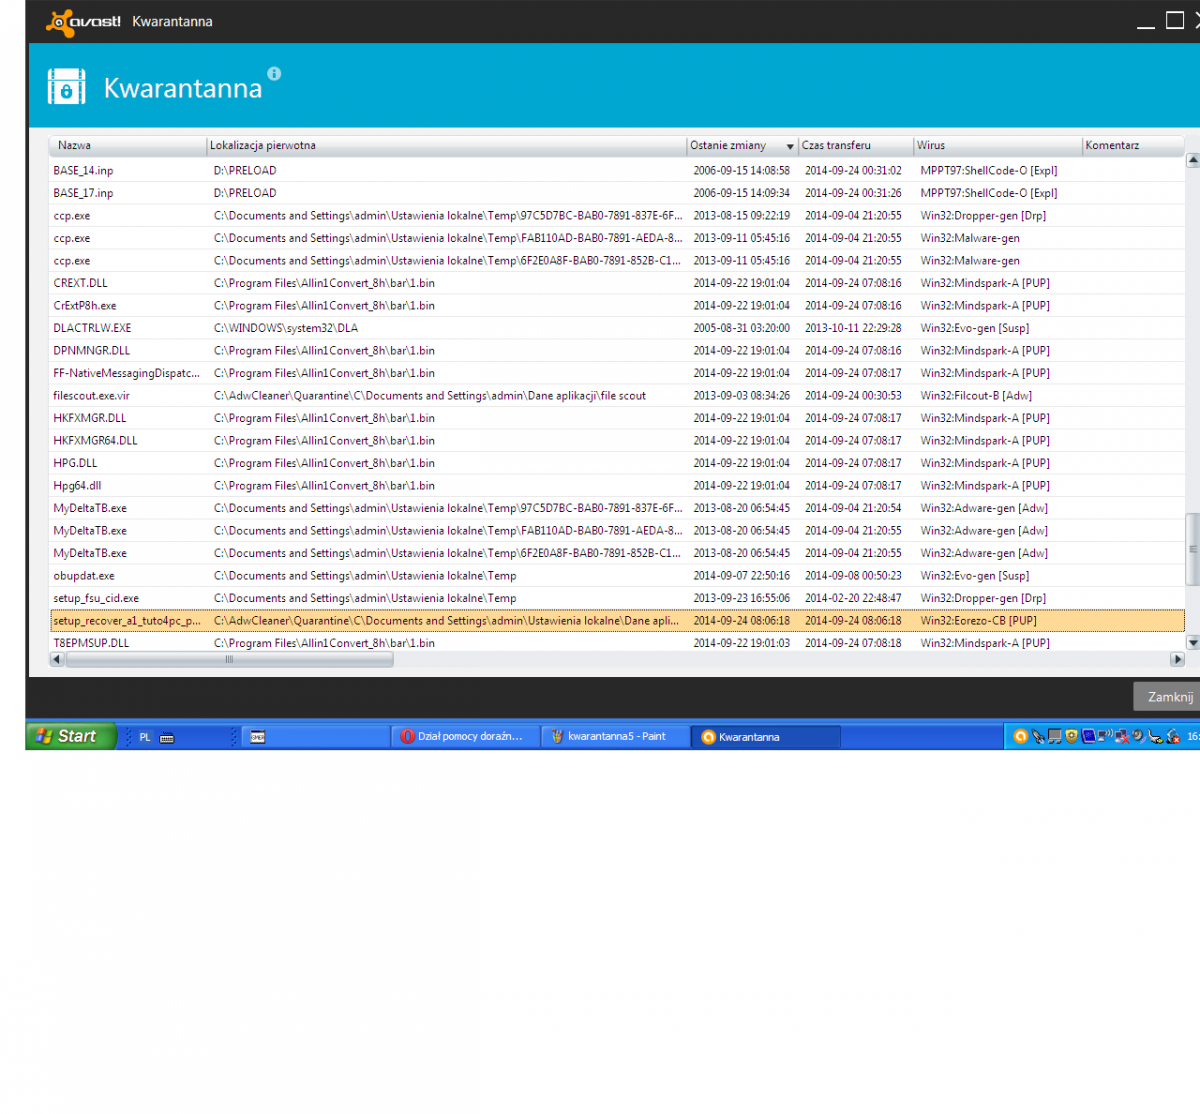This screenshot has width=1200, height=1114.
Task: Select the Hpg64.dll row
Action: [x=617, y=486]
